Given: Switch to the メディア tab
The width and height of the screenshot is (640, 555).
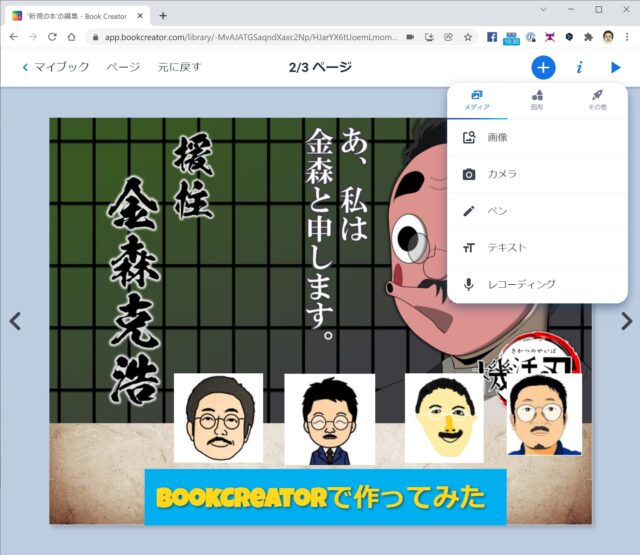Looking at the screenshot, I should [x=477, y=99].
